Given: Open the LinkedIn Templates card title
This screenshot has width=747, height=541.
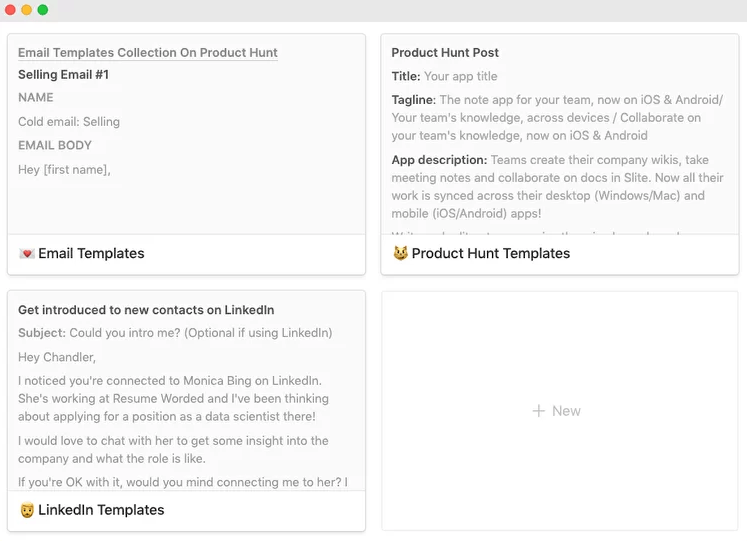Looking at the screenshot, I should tap(101, 510).
